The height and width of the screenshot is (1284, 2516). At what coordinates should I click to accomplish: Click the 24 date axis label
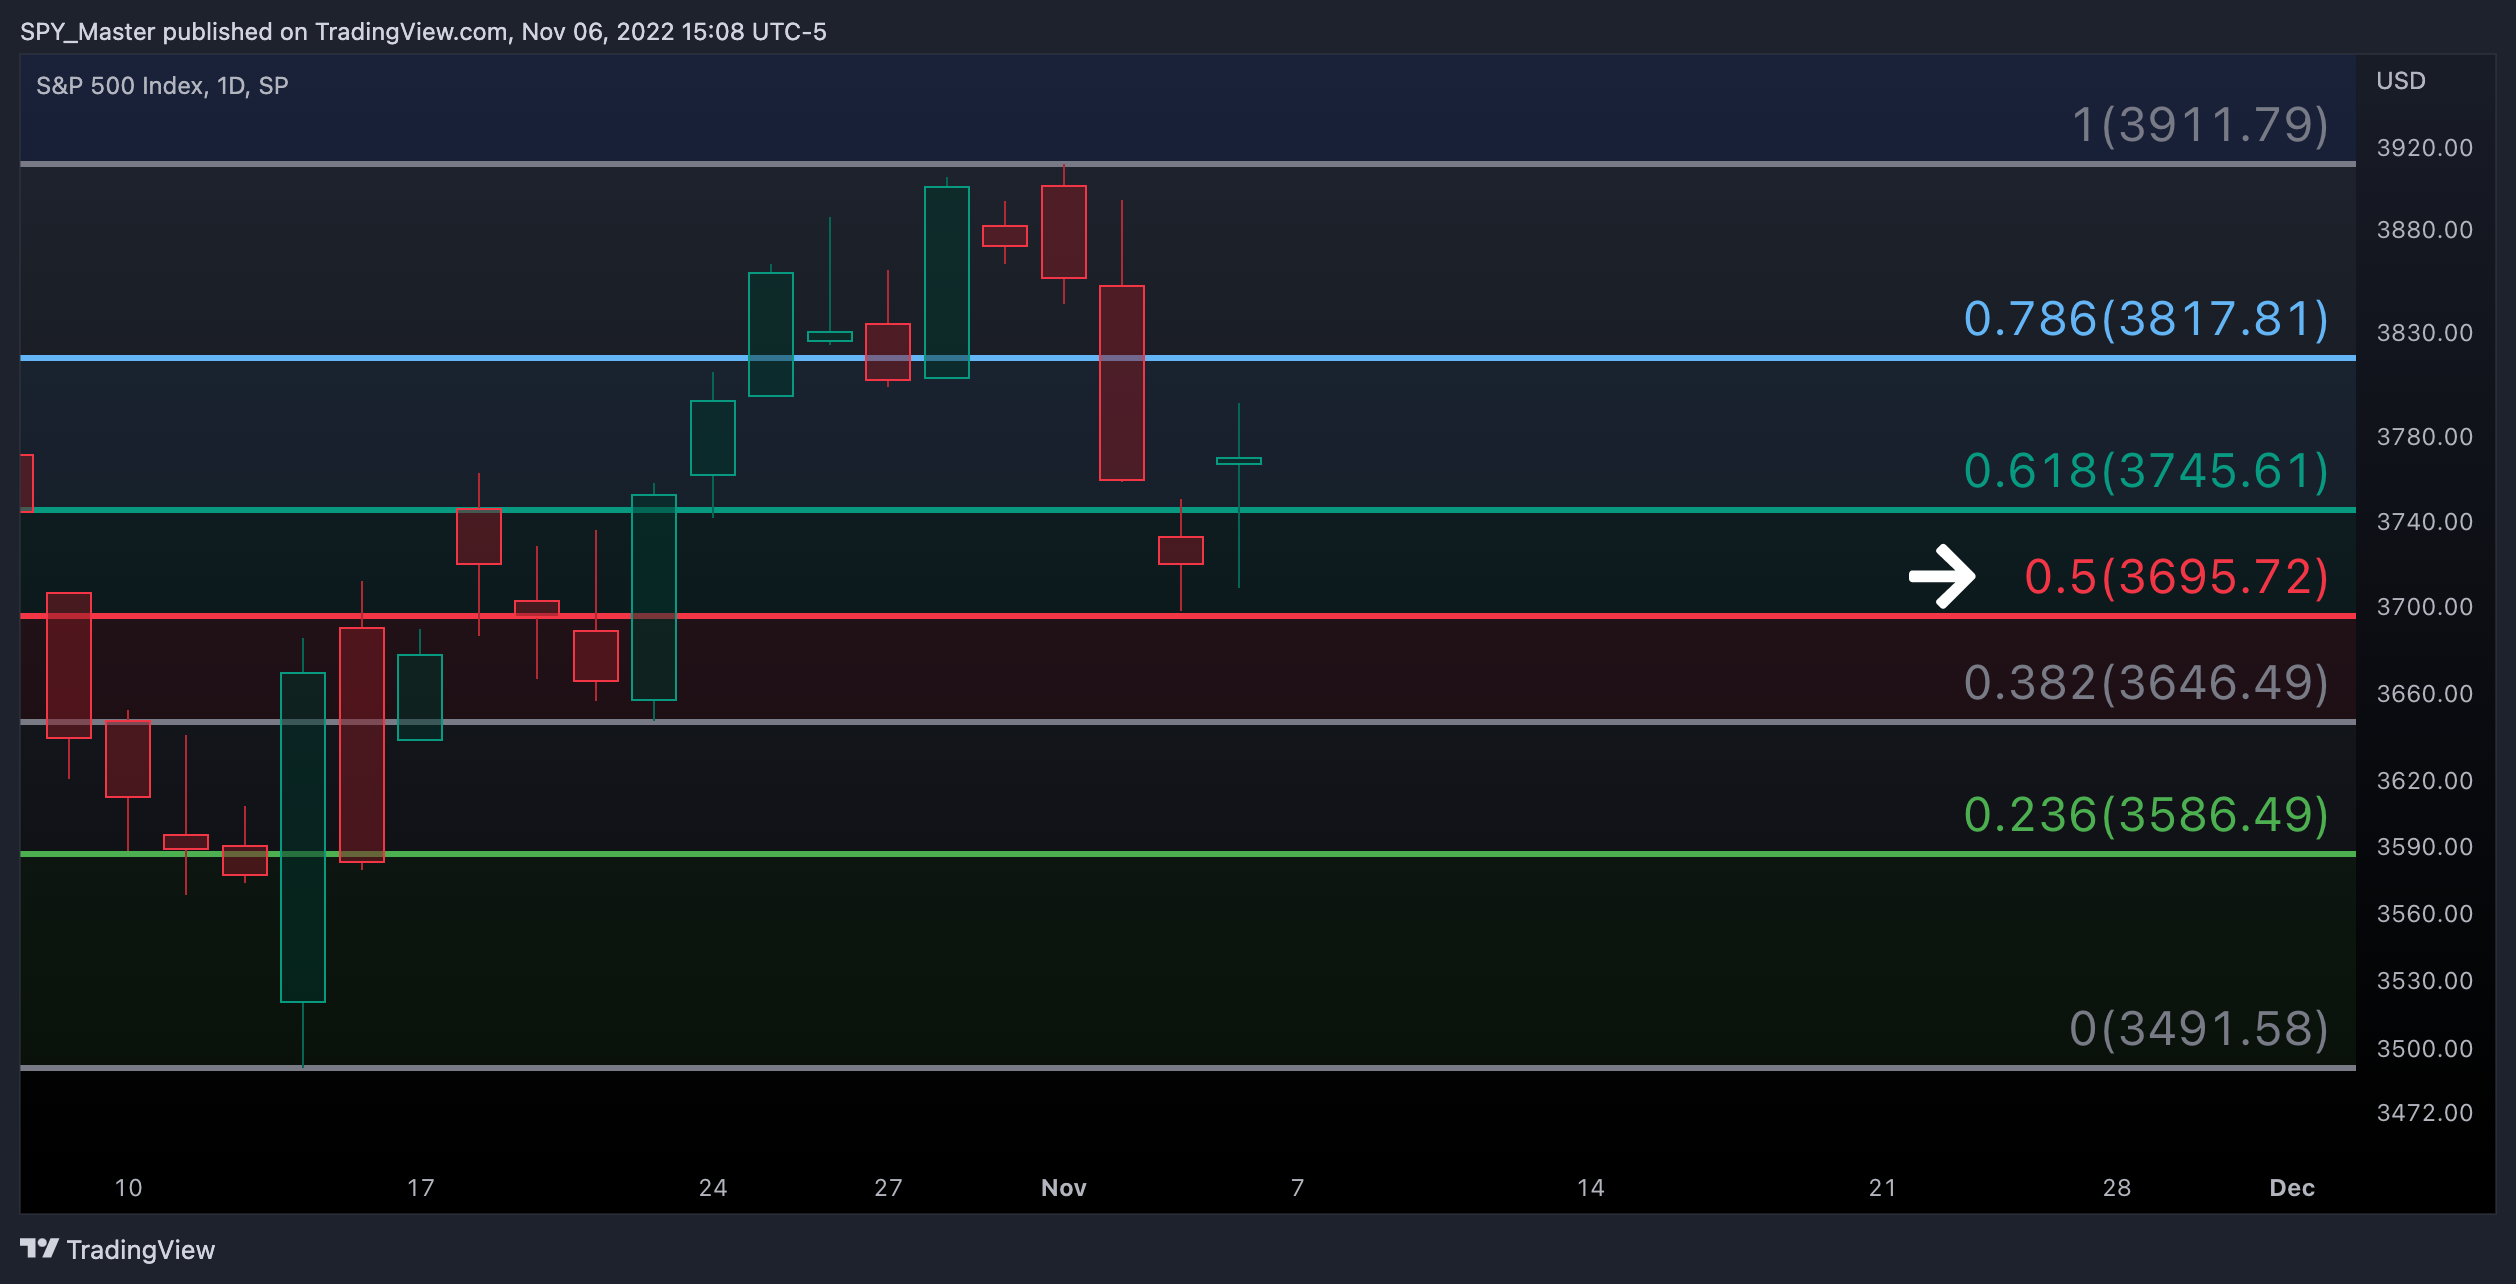pyautogui.click(x=712, y=1188)
